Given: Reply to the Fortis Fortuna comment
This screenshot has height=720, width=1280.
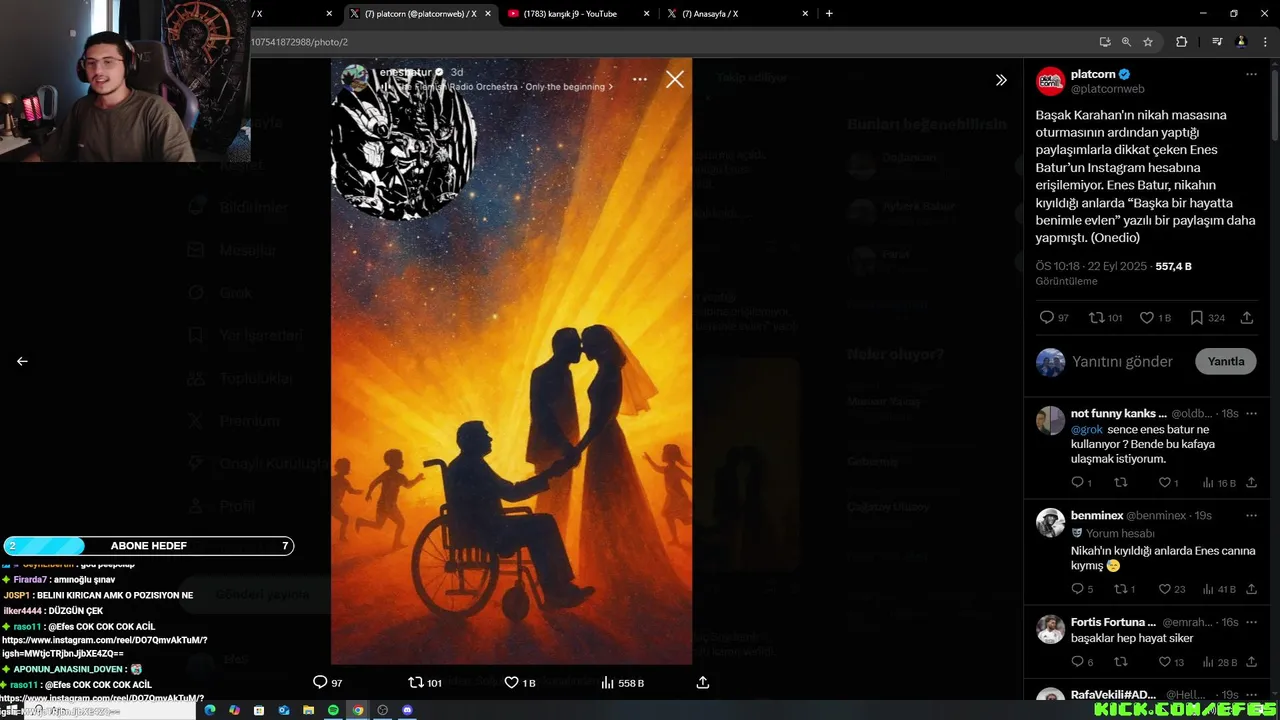Looking at the screenshot, I should [1077, 662].
